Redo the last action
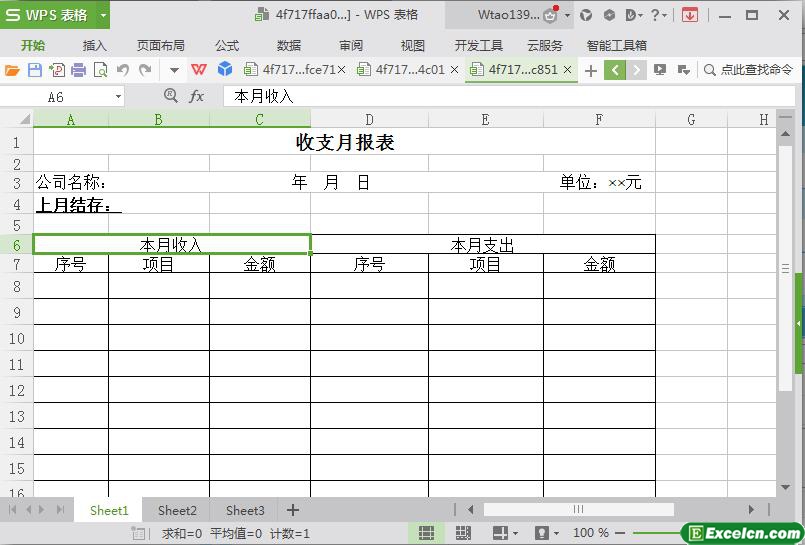Viewport: 805px width, 545px height. [145, 70]
